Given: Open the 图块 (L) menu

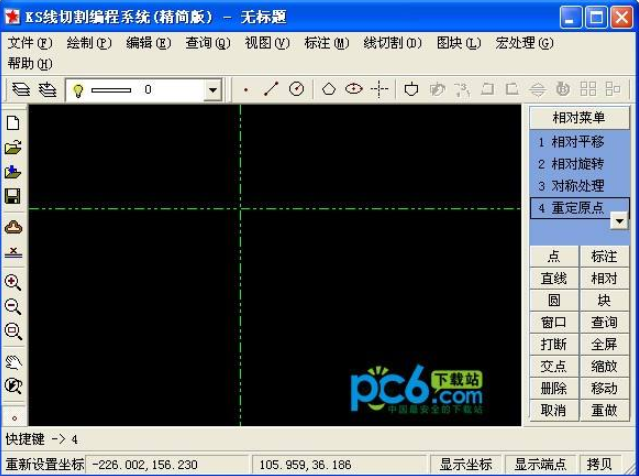Looking at the screenshot, I should (459, 43).
